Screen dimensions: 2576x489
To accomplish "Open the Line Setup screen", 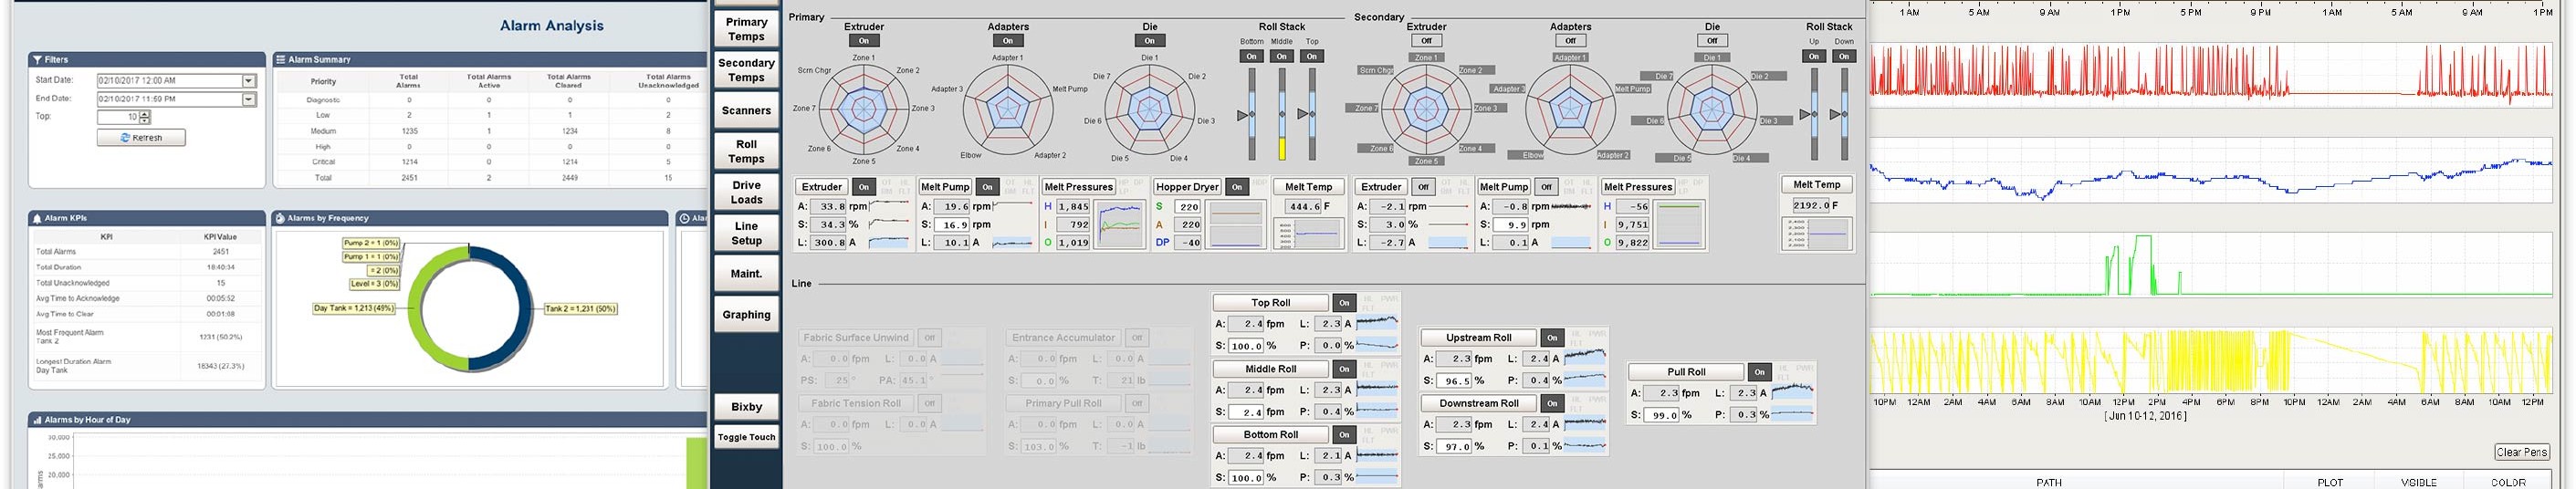I will (x=746, y=233).
